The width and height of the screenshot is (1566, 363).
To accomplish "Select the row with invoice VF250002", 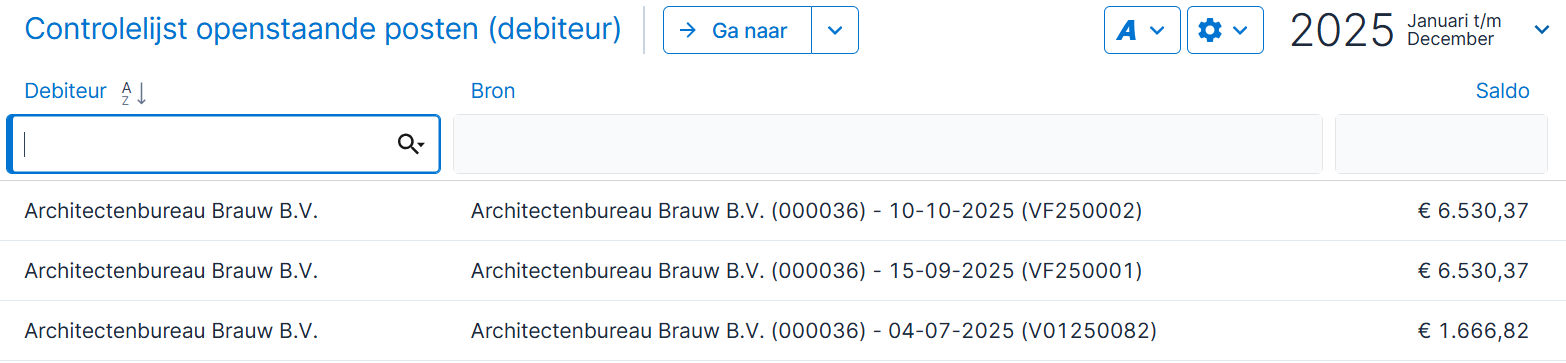I will tap(783, 211).
